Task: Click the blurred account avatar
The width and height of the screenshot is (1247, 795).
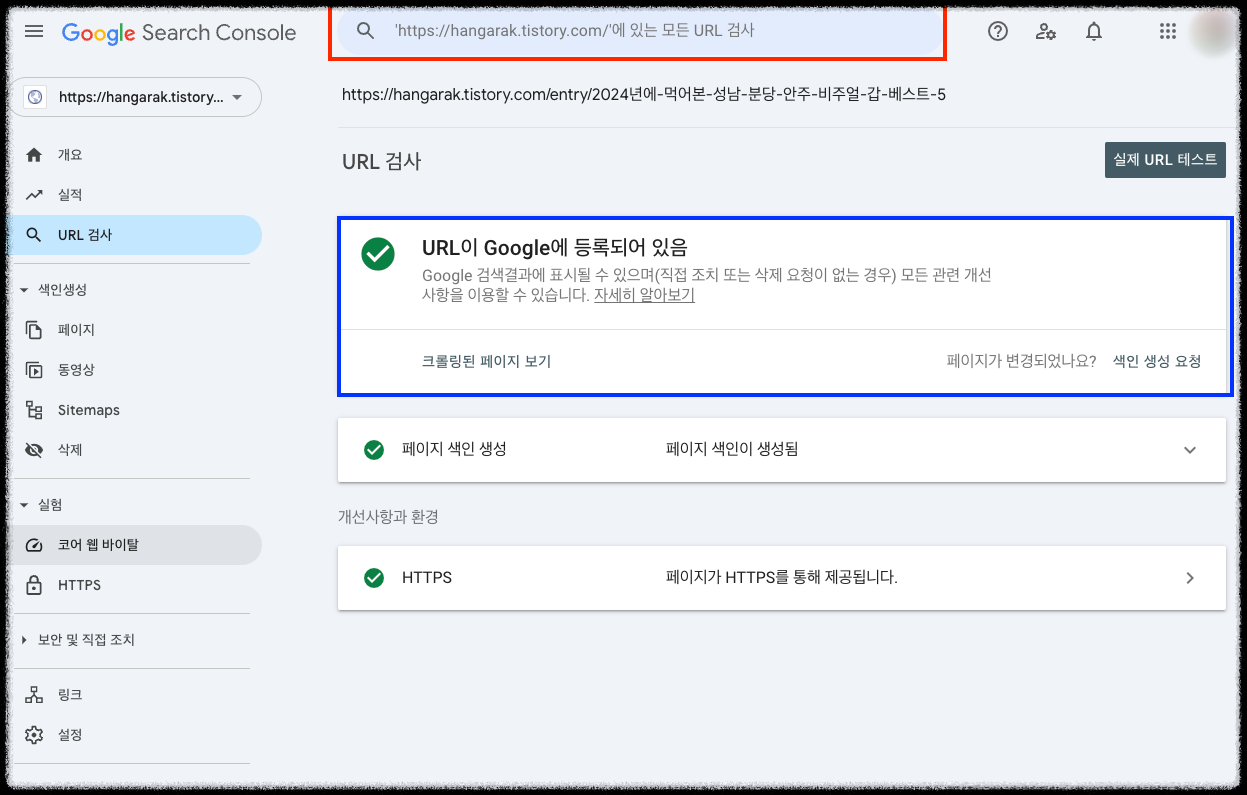Action: (x=1212, y=32)
